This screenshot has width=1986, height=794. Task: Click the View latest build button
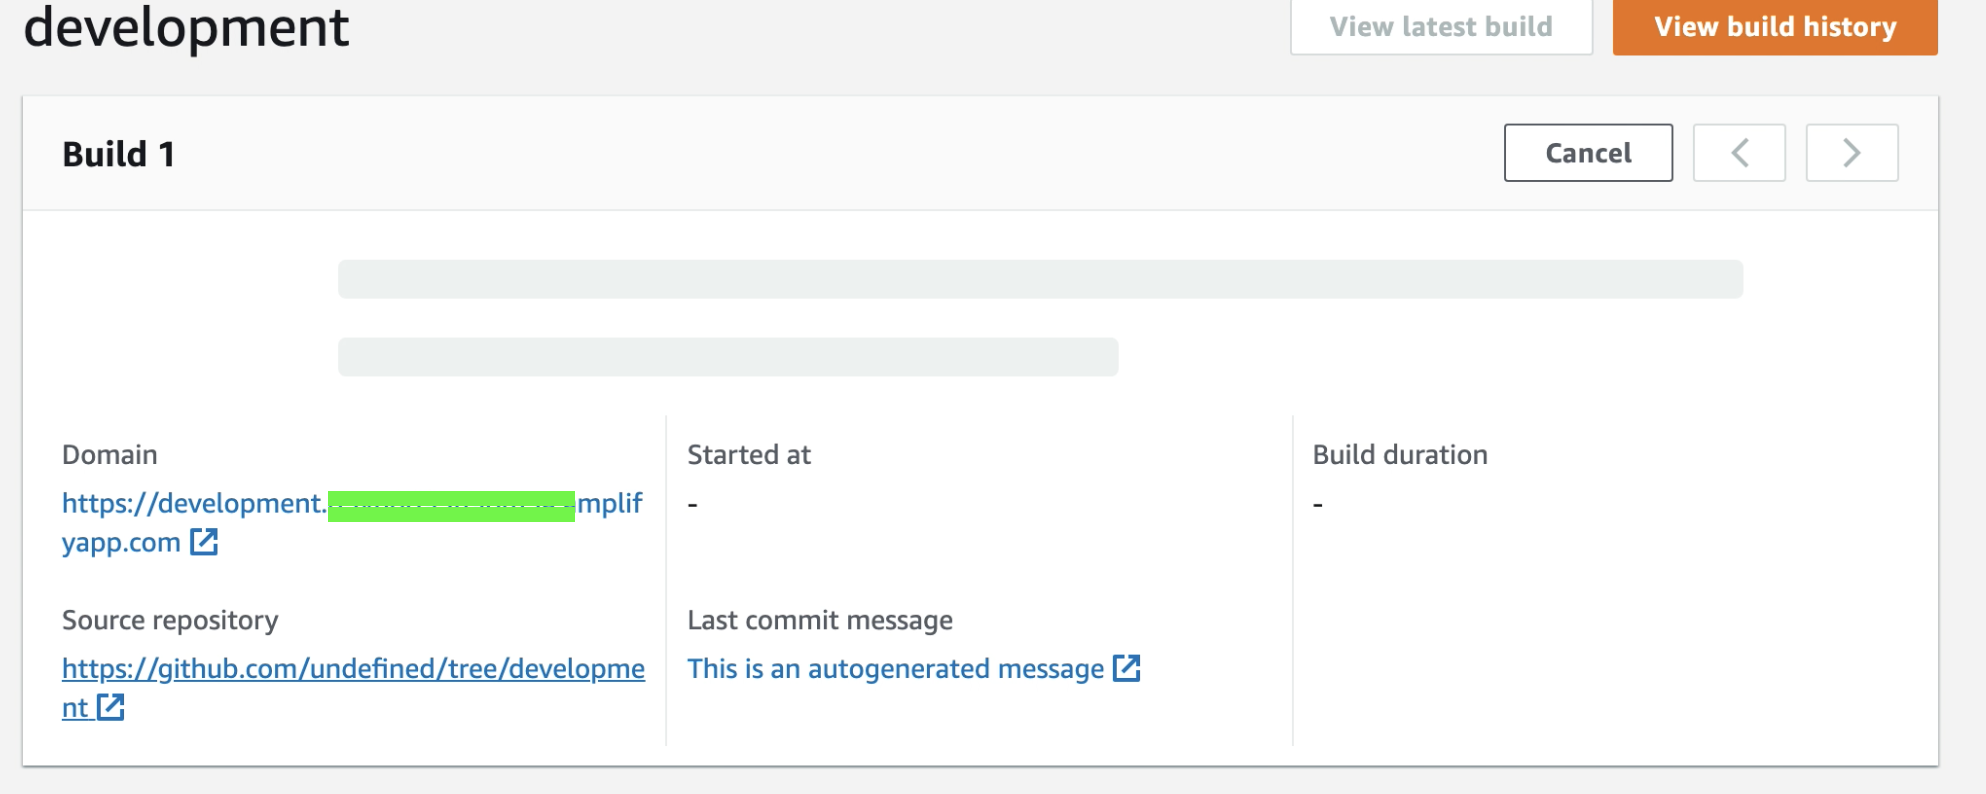point(1440,26)
